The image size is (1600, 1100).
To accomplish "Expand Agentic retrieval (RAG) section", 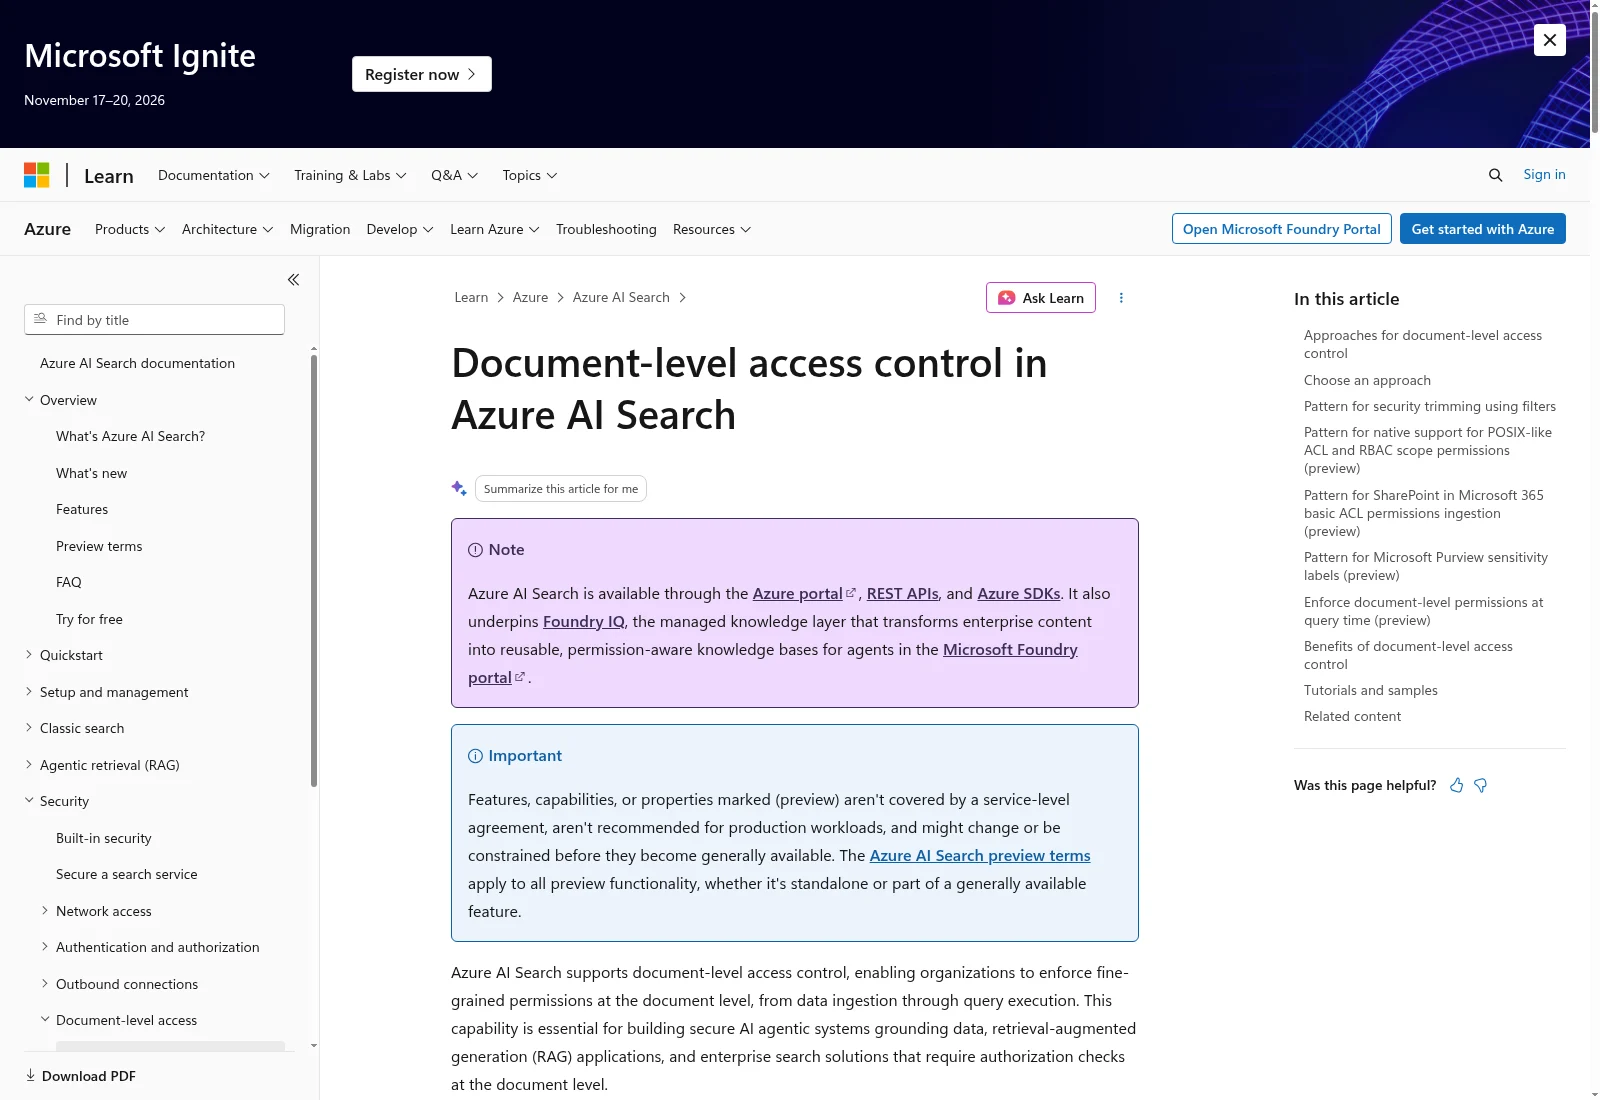I will pos(29,765).
